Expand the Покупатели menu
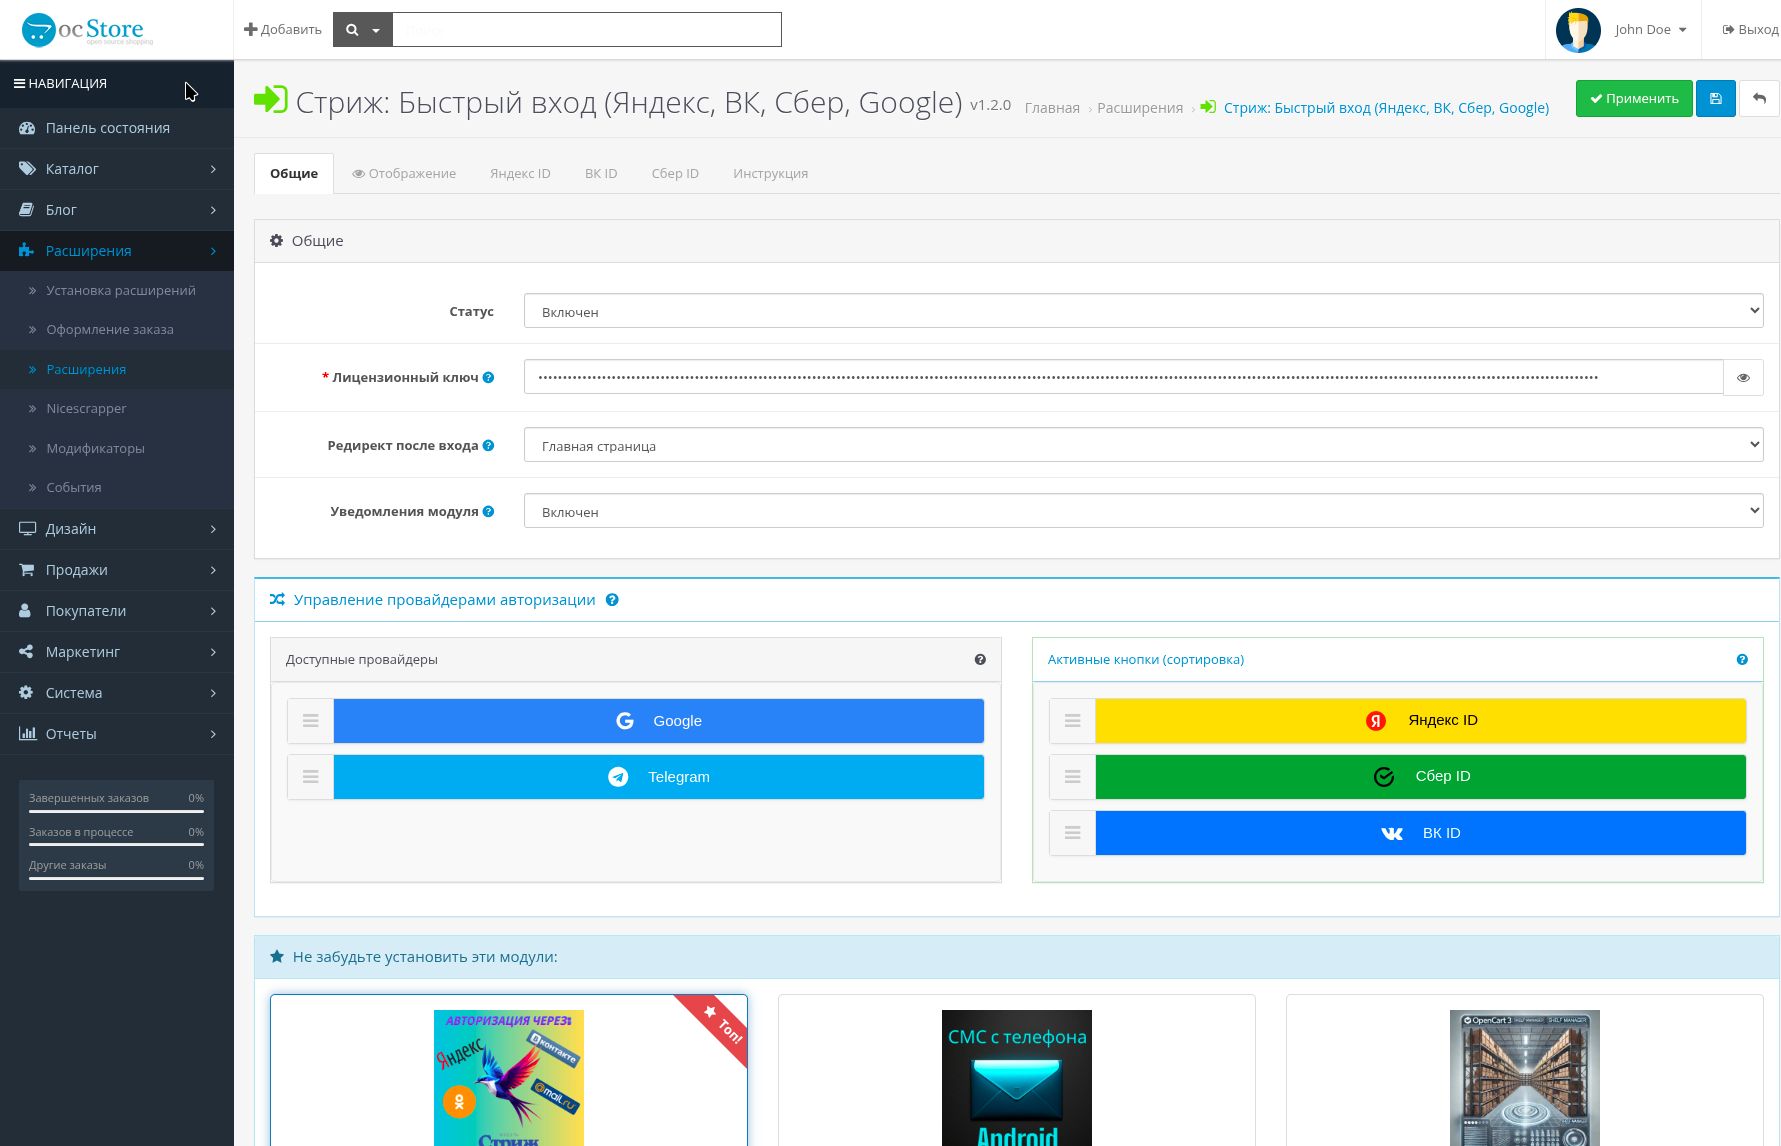Image resolution: width=1781 pixels, height=1146 pixels. [117, 611]
